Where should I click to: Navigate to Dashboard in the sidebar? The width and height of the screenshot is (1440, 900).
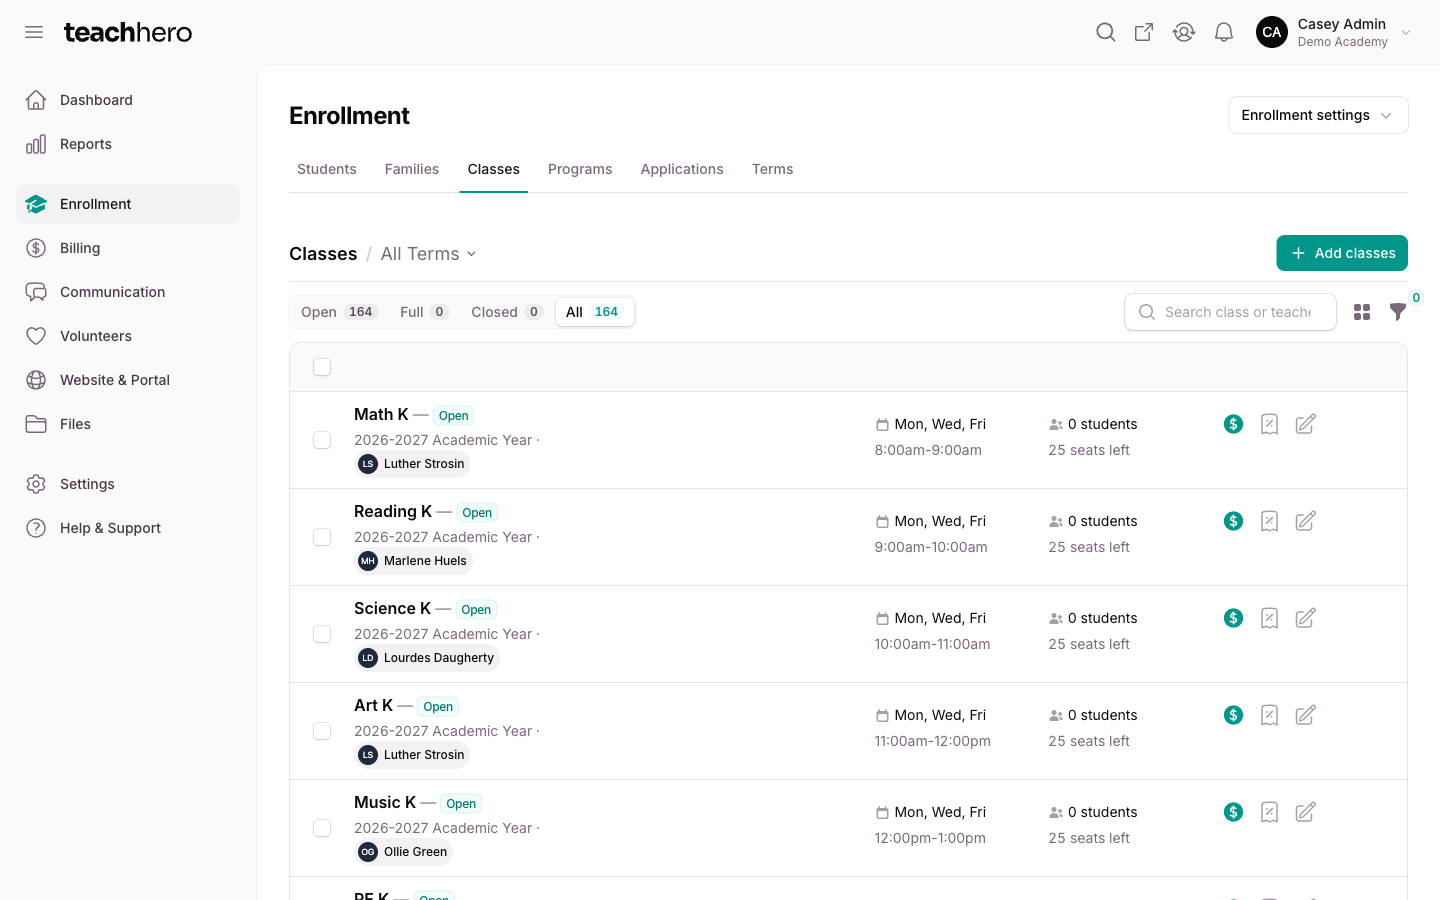128,100
